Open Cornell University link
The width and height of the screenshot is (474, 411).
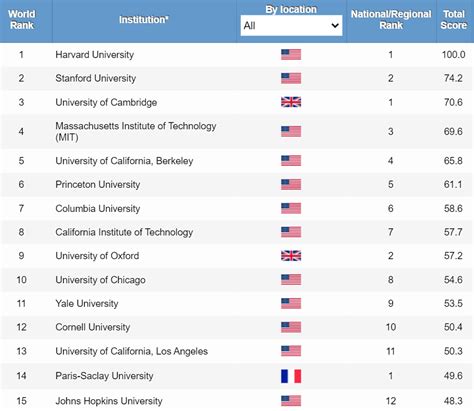coord(93,327)
